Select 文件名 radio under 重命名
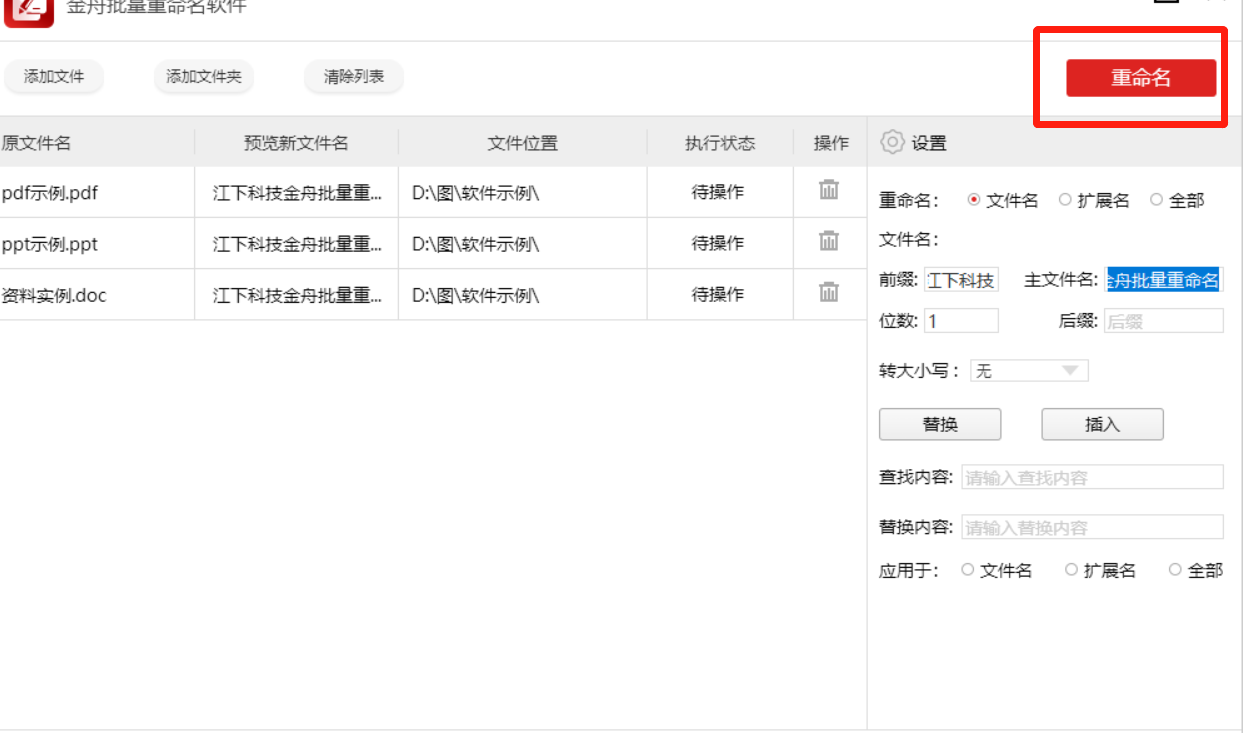The height and width of the screenshot is (733, 1243). tap(974, 200)
